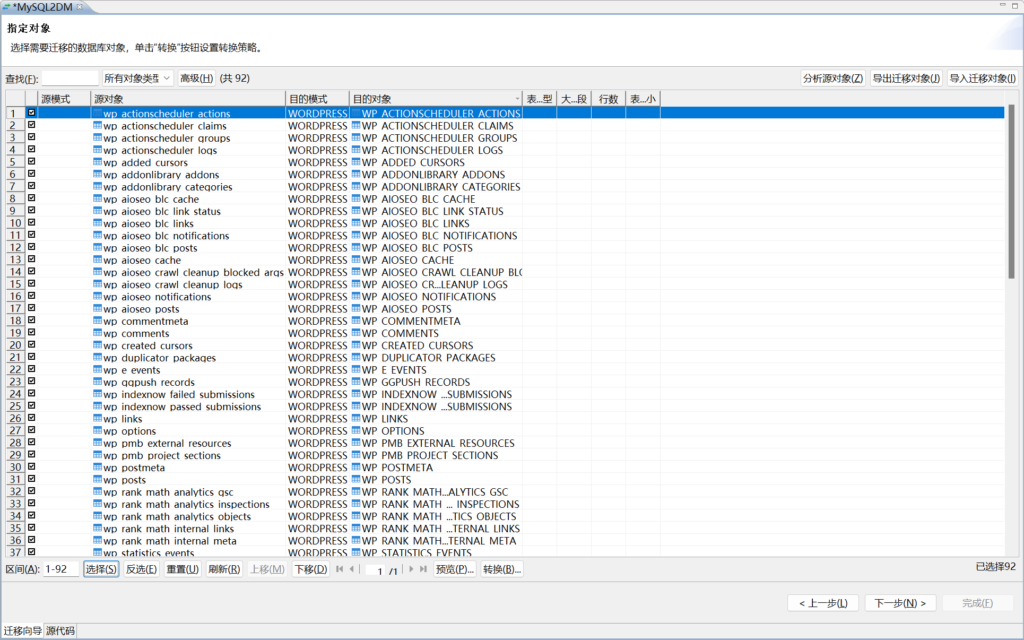Click the table icon beside WP POSTMETA target object

(356, 468)
